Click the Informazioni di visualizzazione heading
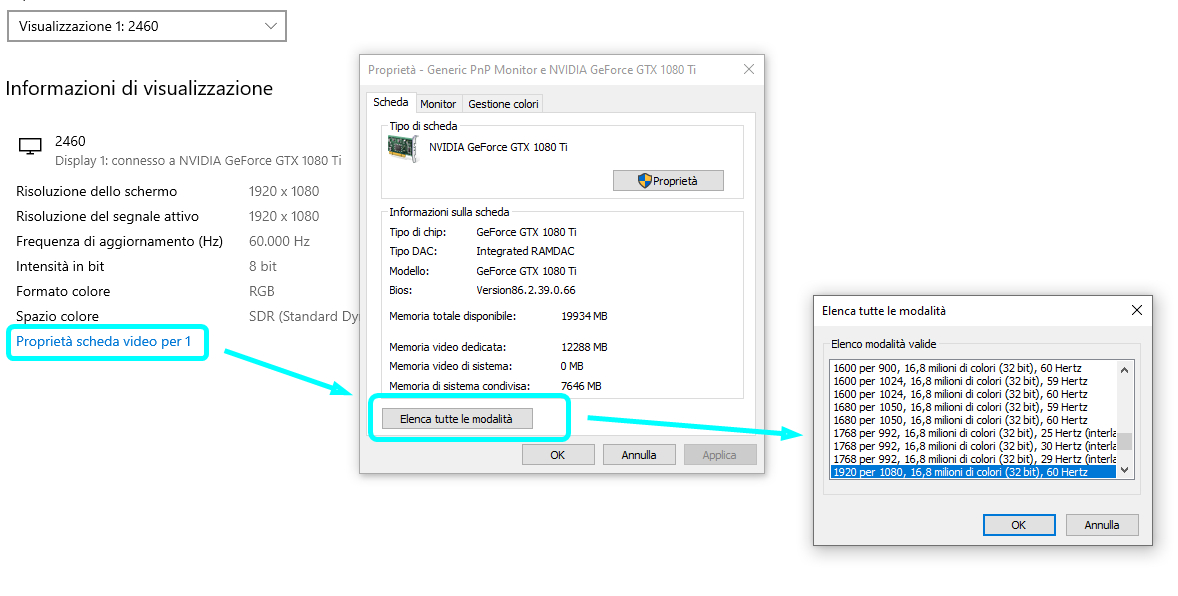The width and height of the screenshot is (1178, 596). [x=139, y=89]
